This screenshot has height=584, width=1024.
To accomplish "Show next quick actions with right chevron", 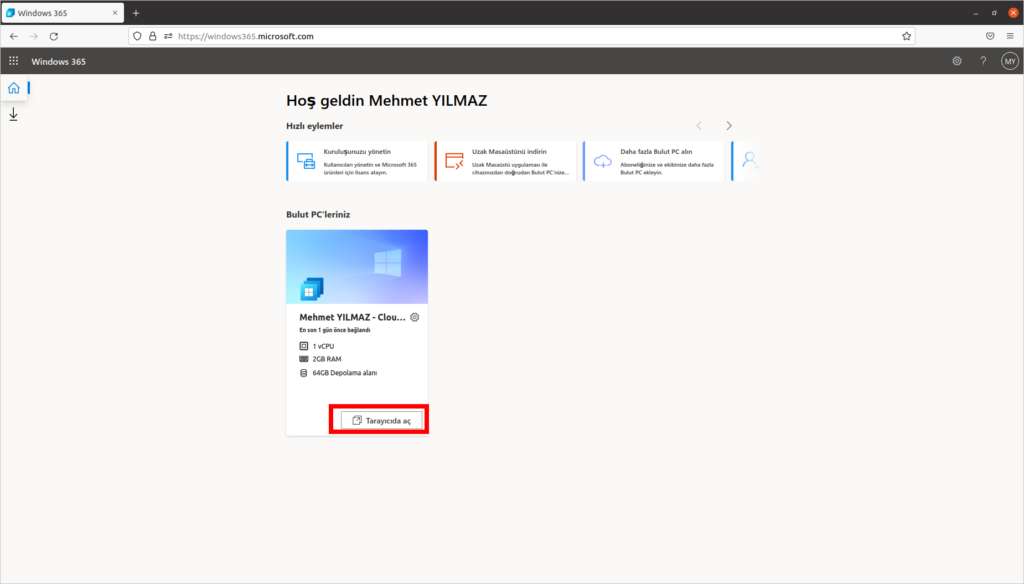I will [x=729, y=125].
